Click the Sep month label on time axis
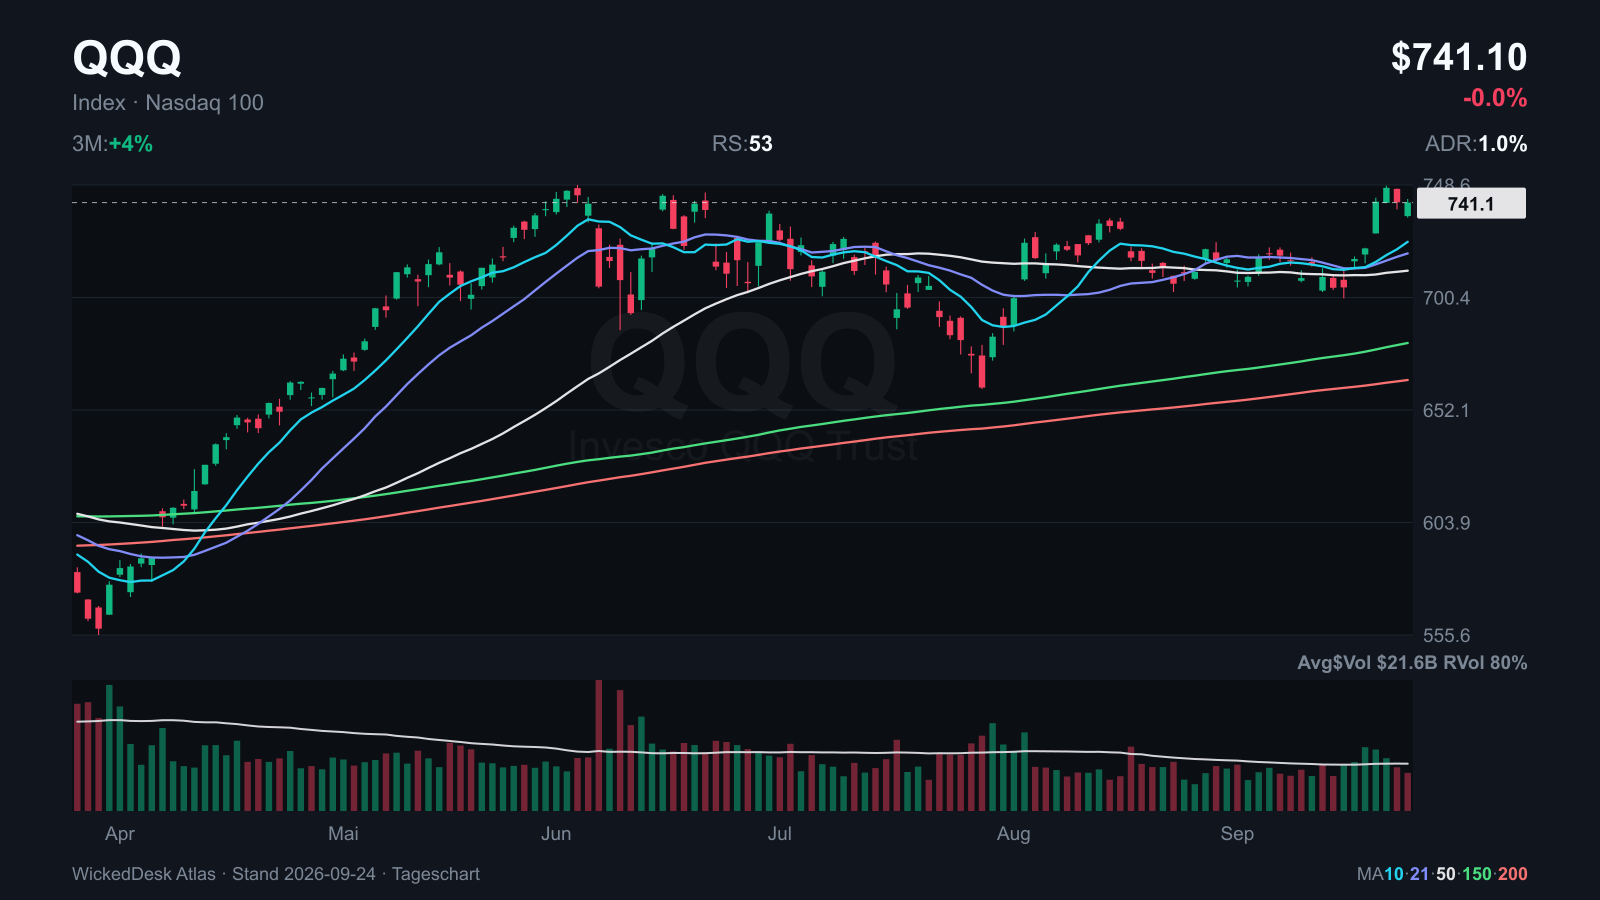The height and width of the screenshot is (900, 1600). click(1237, 834)
